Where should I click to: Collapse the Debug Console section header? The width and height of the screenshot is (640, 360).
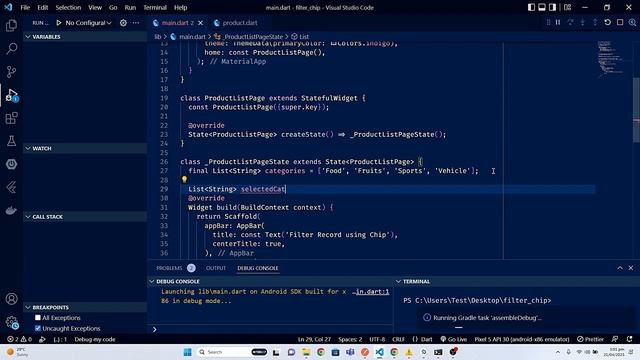270,281
